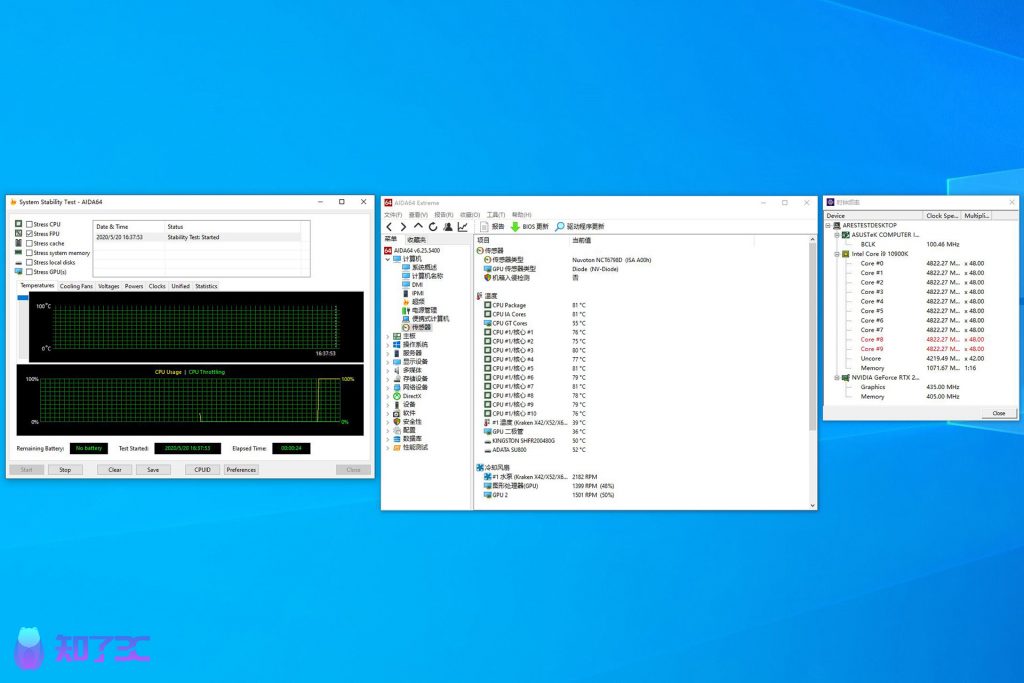Enable the Stress GPU(s) checkbox
This screenshot has height=683, width=1024.
tap(29, 272)
